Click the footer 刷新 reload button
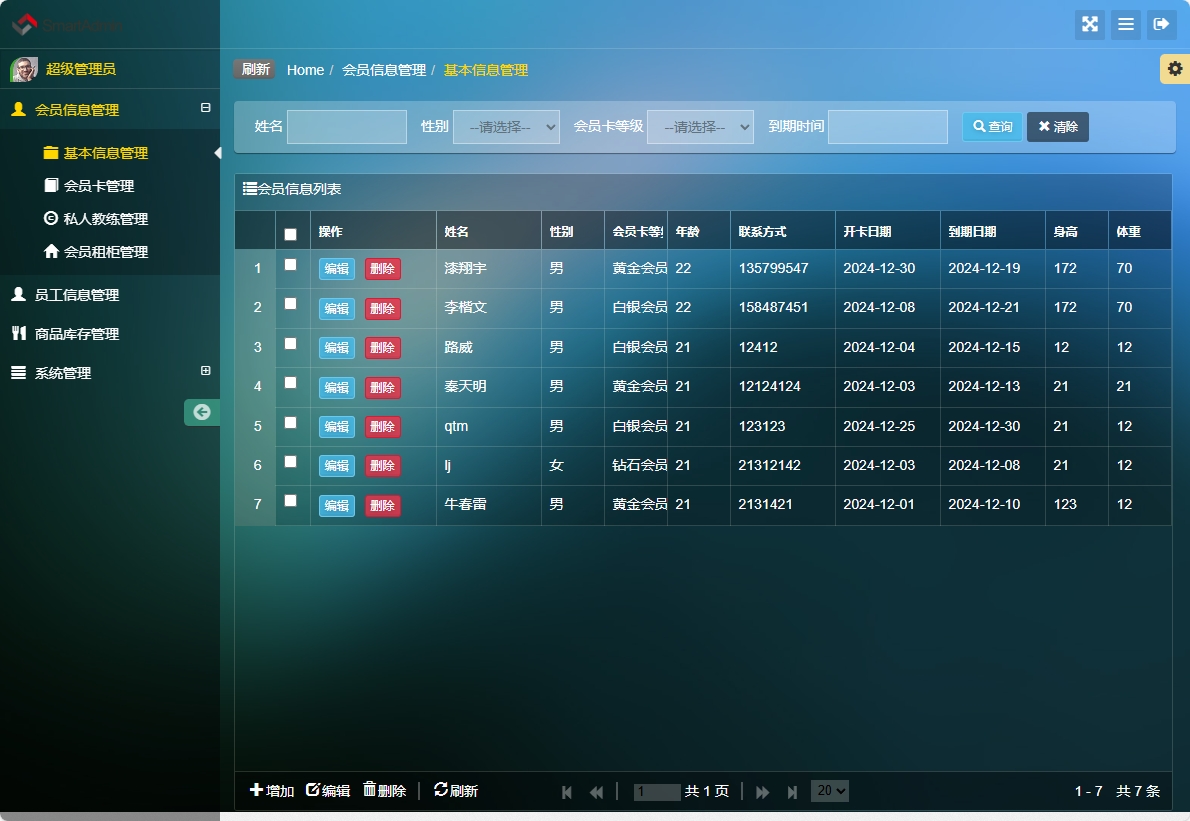 (x=455, y=791)
